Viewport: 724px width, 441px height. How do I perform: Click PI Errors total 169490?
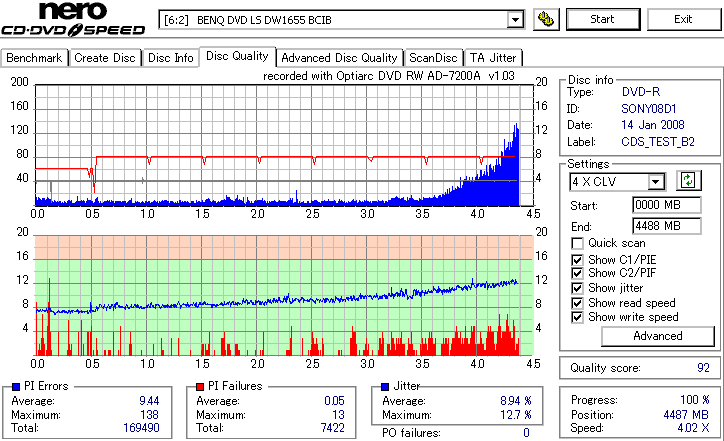[141, 428]
